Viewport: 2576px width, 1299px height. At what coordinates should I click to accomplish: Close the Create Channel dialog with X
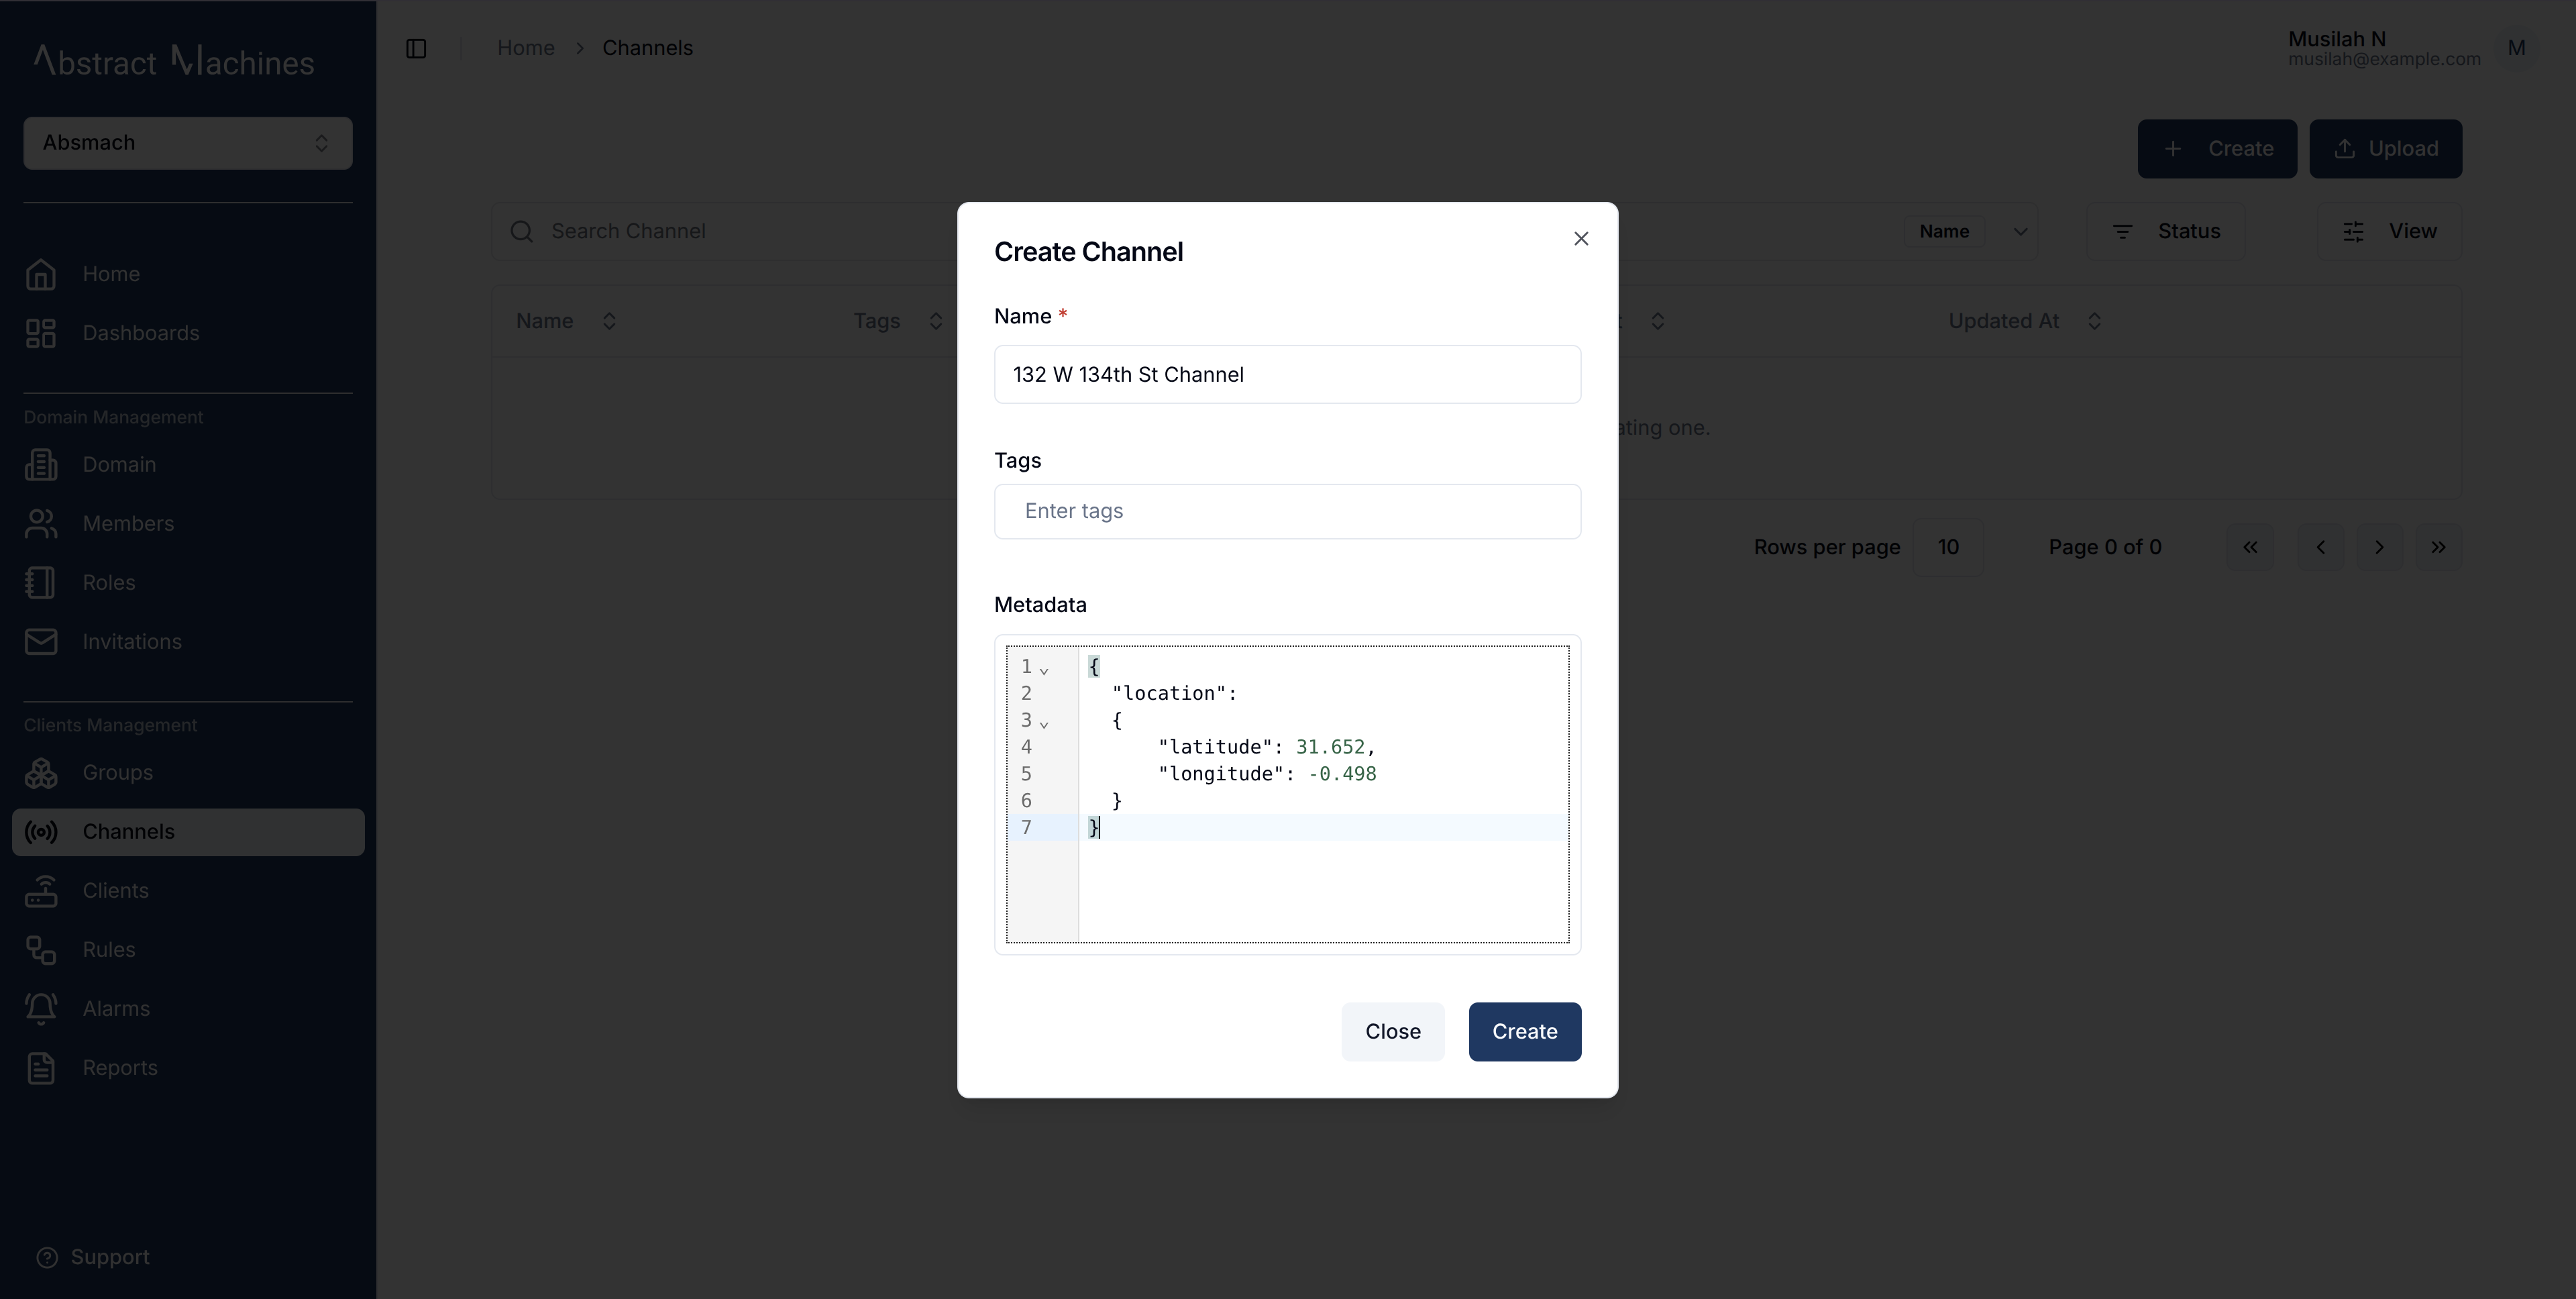pos(1581,239)
